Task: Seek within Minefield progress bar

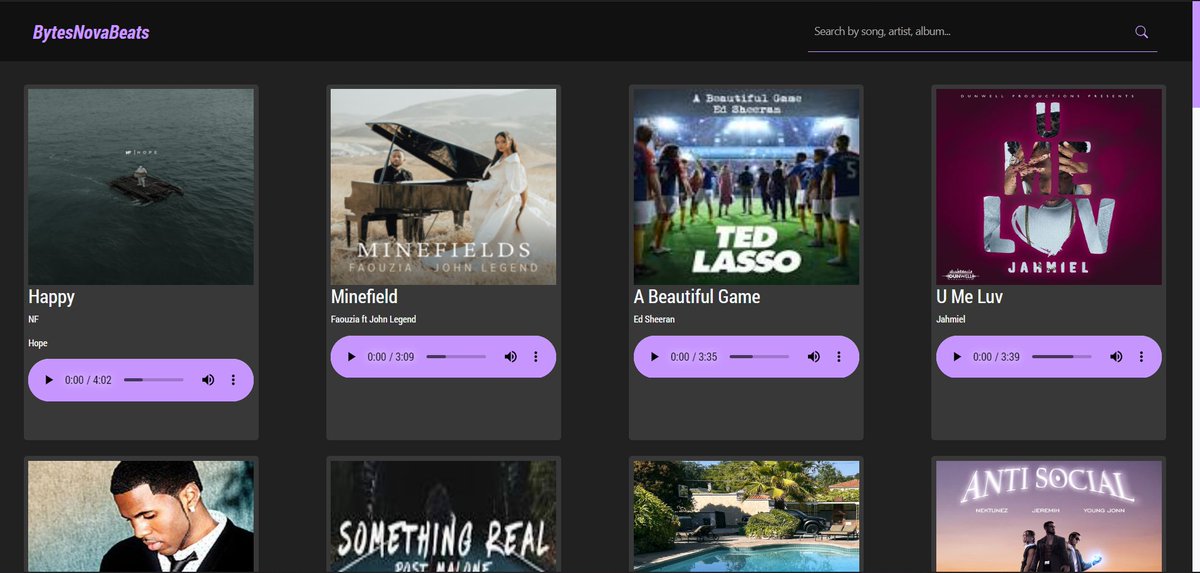Action: point(457,357)
